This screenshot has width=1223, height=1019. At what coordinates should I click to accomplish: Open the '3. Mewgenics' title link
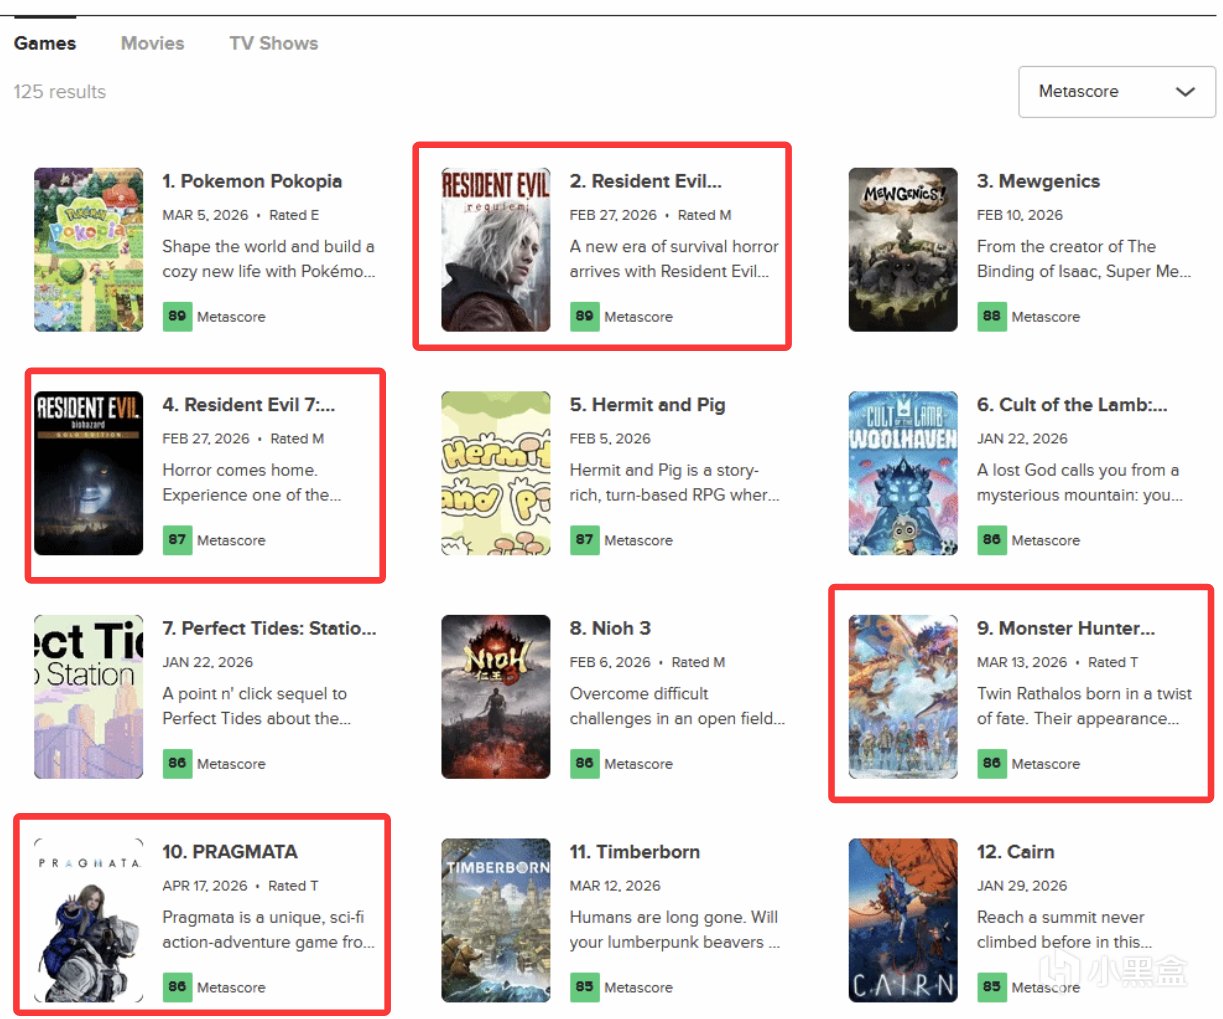tap(1038, 181)
